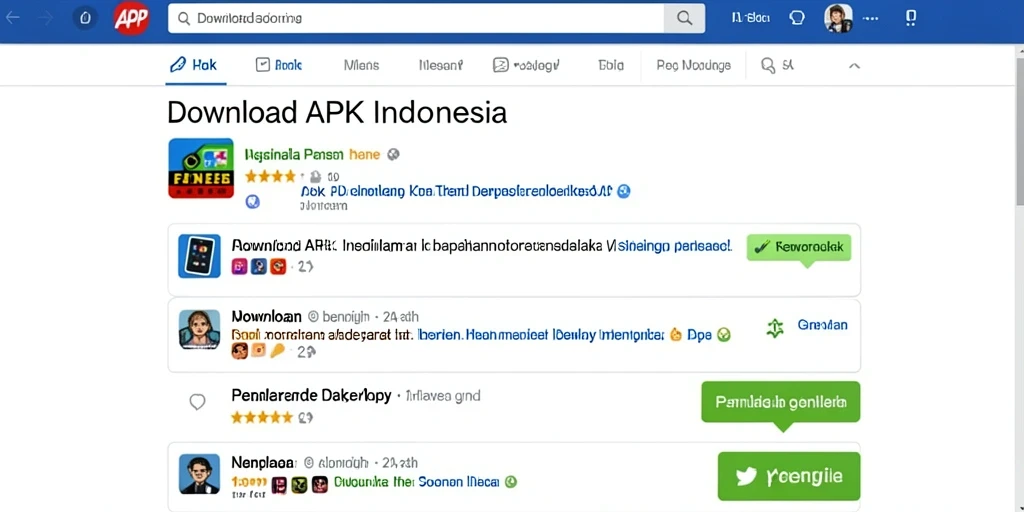1024x512 pixels.
Task: Click the vertical scrollbar on the right edge
Action: point(1019,131)
